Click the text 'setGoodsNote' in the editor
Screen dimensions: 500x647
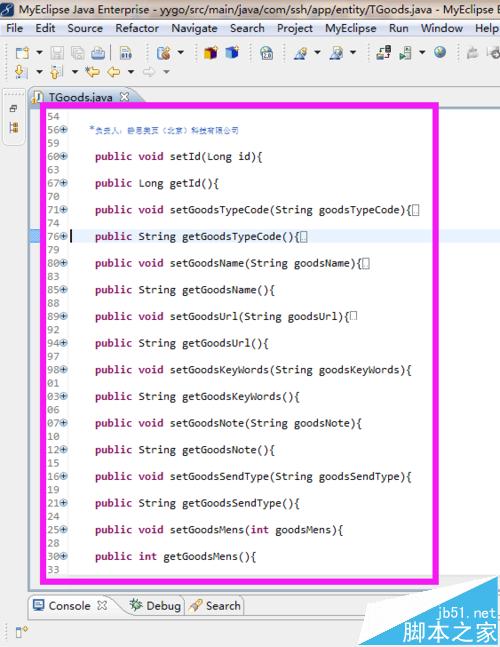207,423
